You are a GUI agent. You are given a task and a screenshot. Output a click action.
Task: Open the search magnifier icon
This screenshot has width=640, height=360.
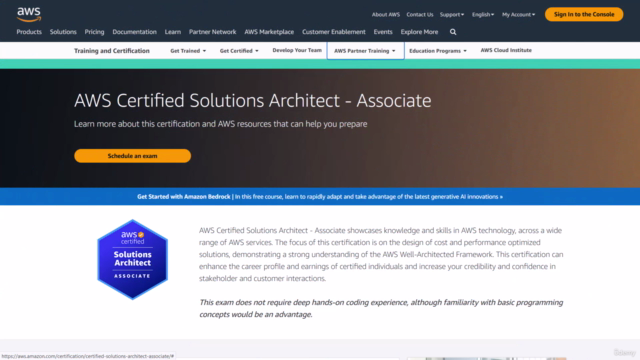tap(453, 32)
